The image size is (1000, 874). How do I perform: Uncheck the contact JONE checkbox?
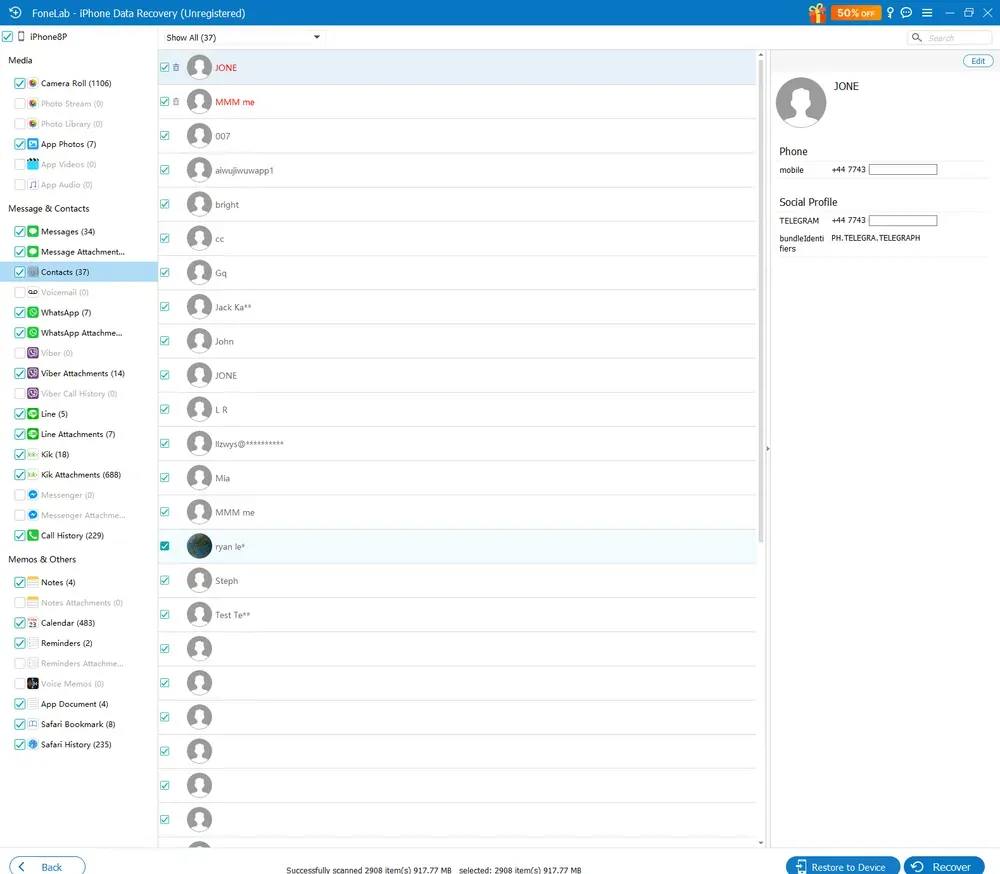(164, 67)
